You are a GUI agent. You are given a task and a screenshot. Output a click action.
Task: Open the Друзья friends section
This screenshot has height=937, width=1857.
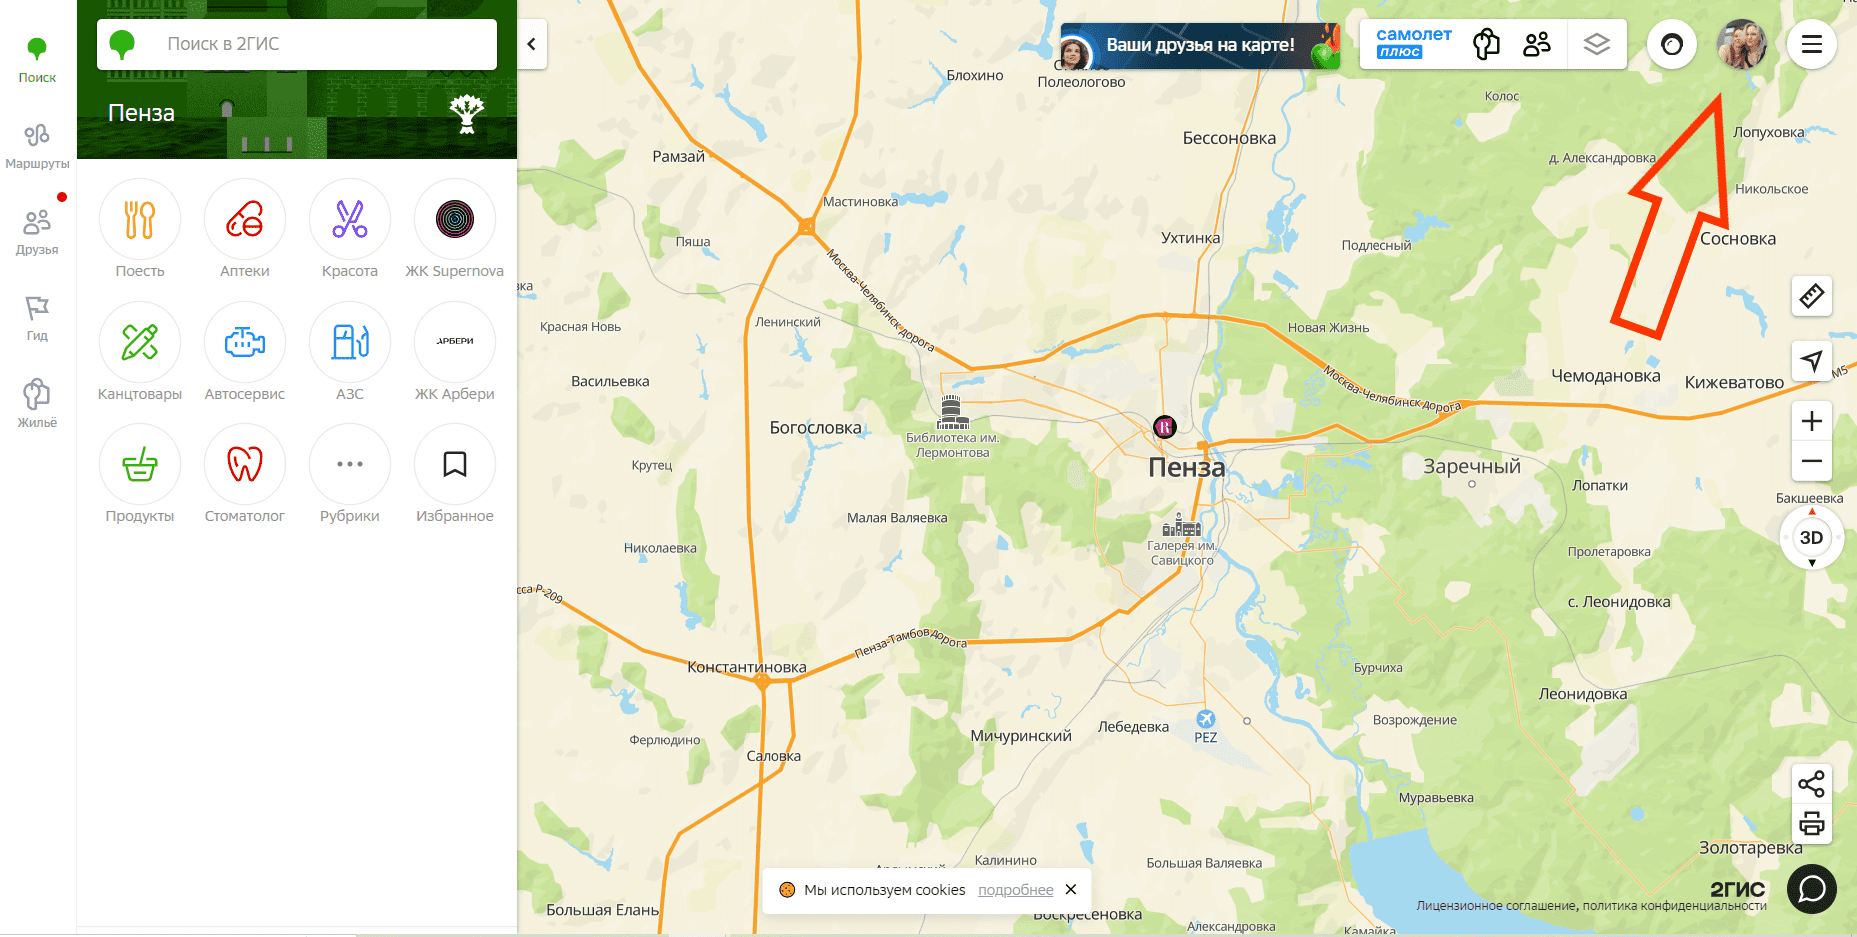pos(37,232)
